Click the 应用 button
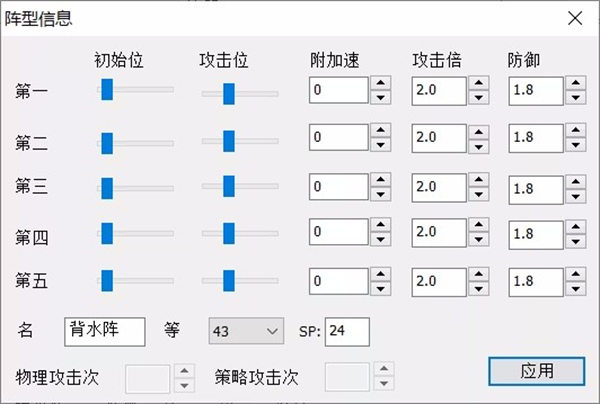 tap(536, 371)
